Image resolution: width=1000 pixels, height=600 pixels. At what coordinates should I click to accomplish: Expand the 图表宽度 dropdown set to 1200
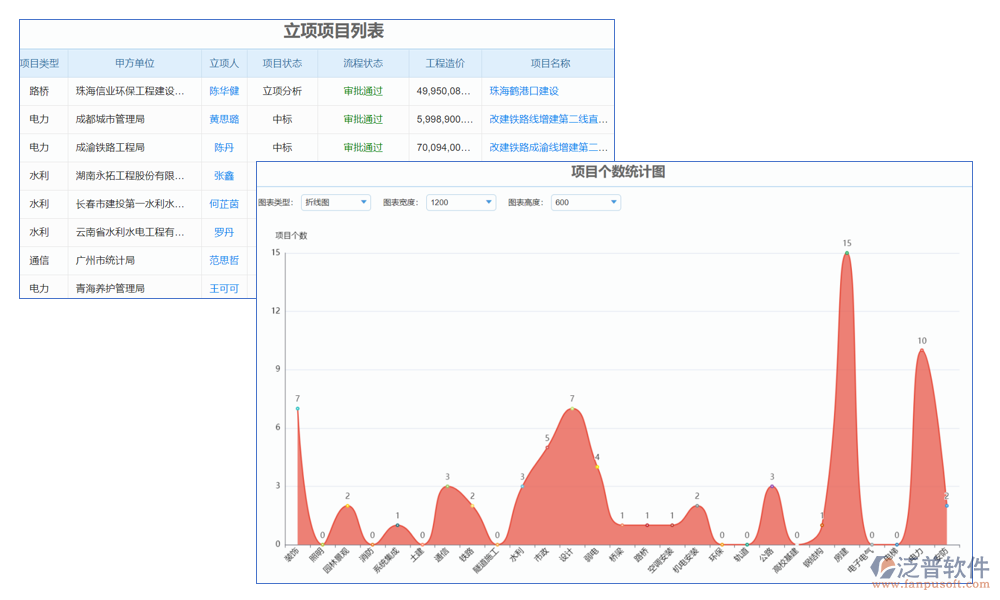pyautogui.click(x=461, y=203)
